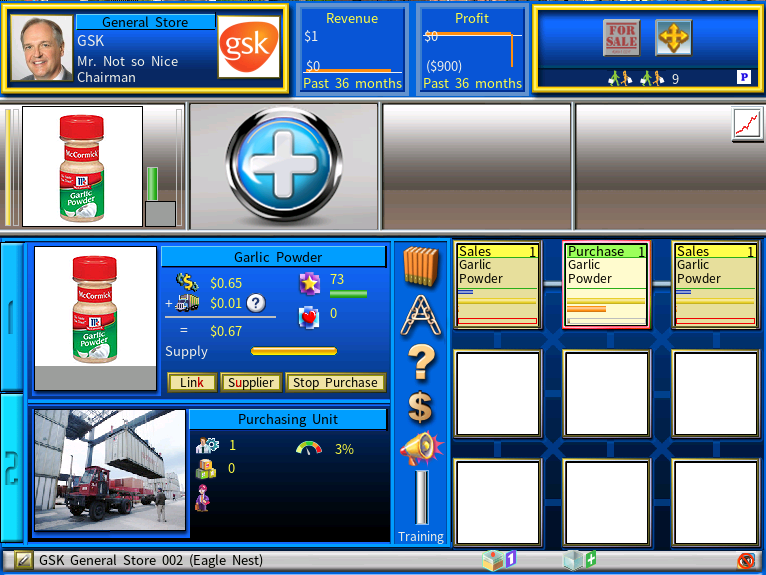Click the building icon with purple 1
This screenshot has width=766, height=575.
point(499,560)
